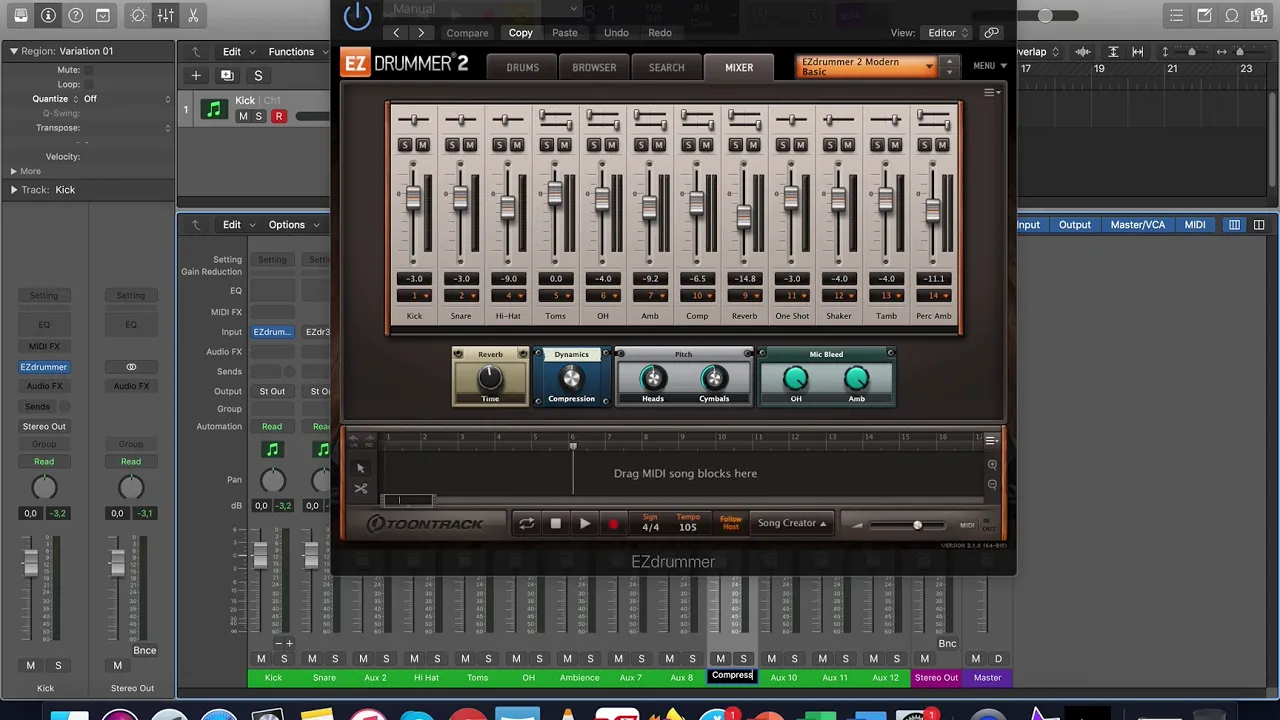Click the stereo link icon on second inspector strip
The image size is (1280, 720).
point(131,367)
